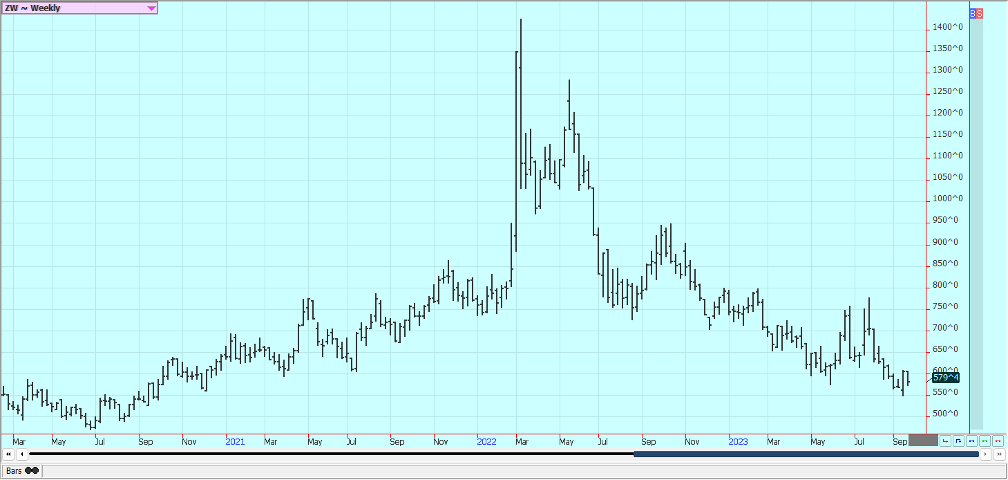Click the Nov label just before 2021
Image resolution: width=1008 pixels, height=480 pixels.
click(189, 442)
